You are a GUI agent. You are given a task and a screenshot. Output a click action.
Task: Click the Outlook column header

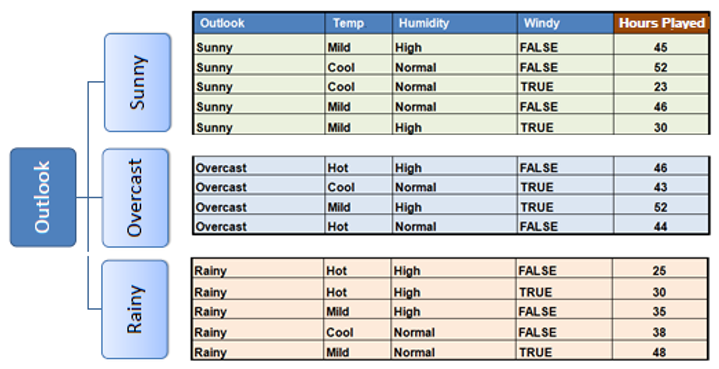pos(259,23)
